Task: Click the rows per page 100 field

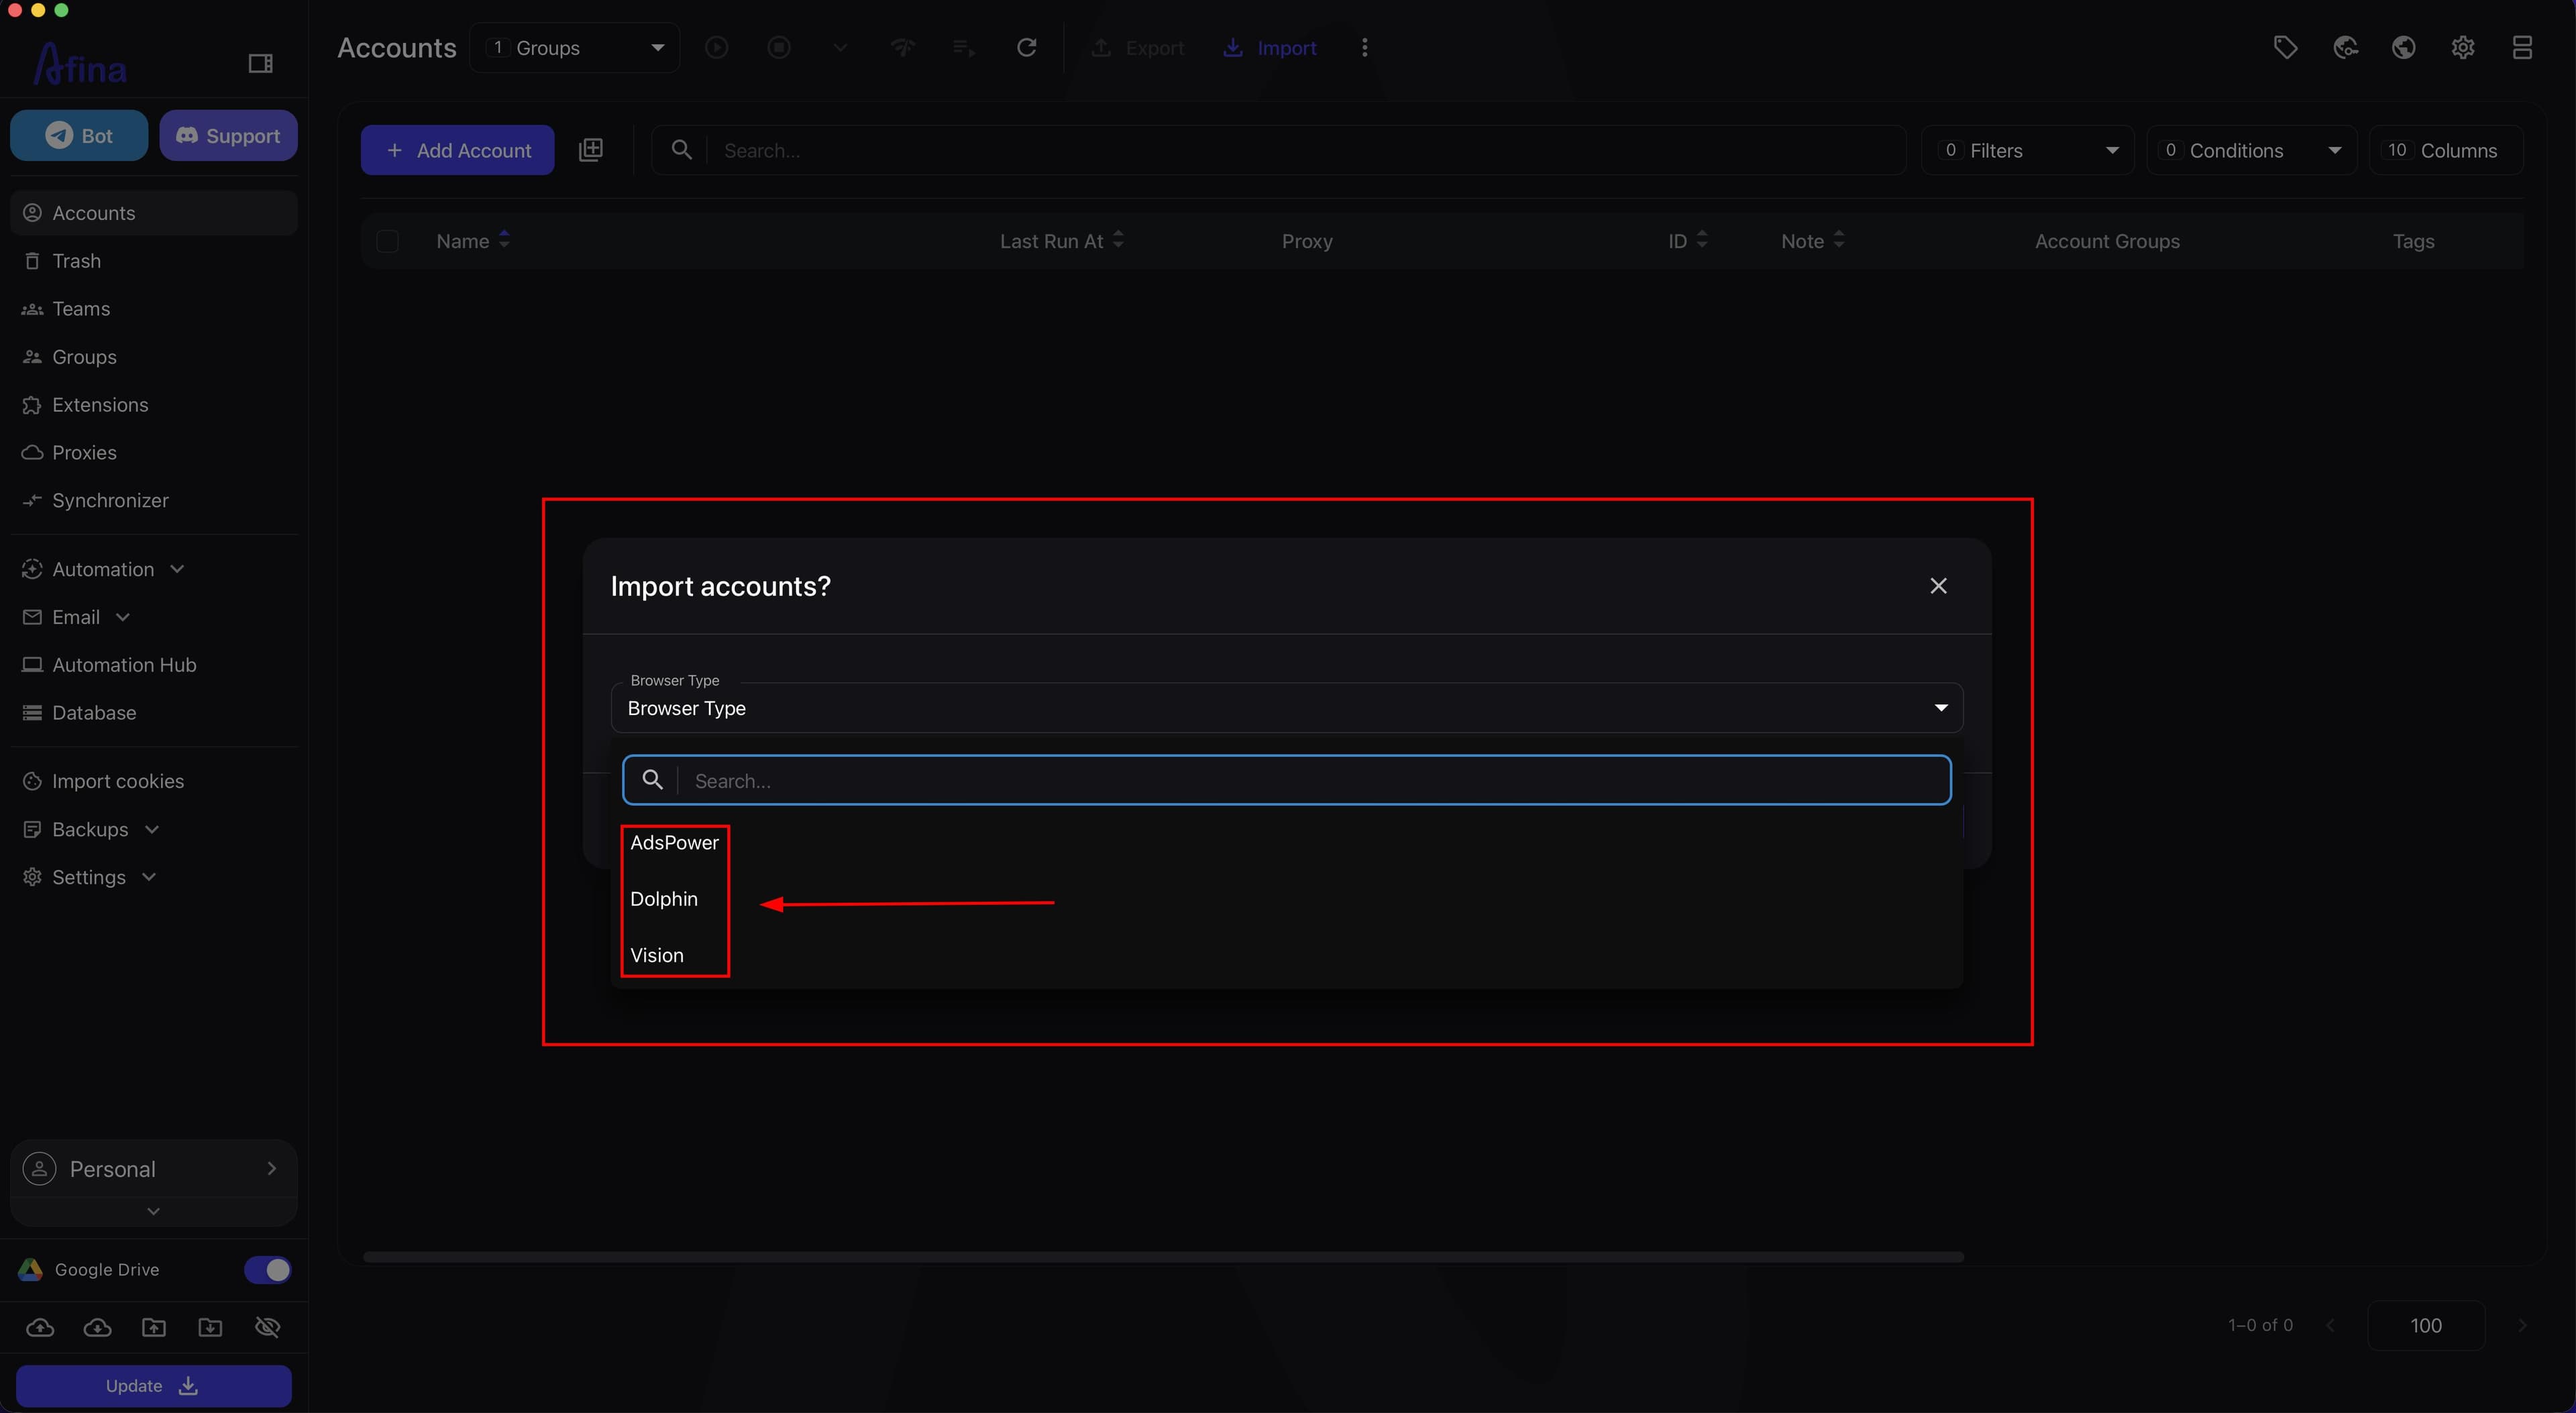Action: pos(2426,1325)
